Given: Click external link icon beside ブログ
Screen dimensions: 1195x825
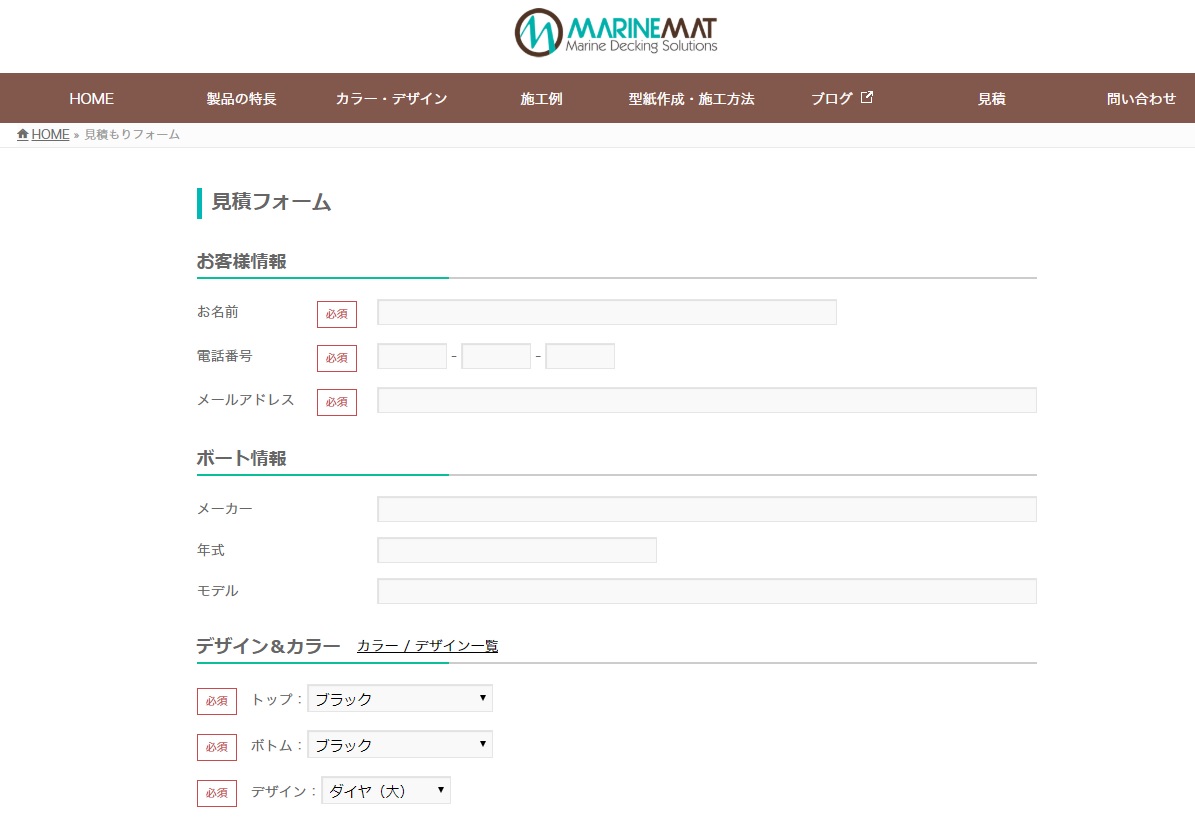Looking at the screenshot, I should tap(867, 98).
